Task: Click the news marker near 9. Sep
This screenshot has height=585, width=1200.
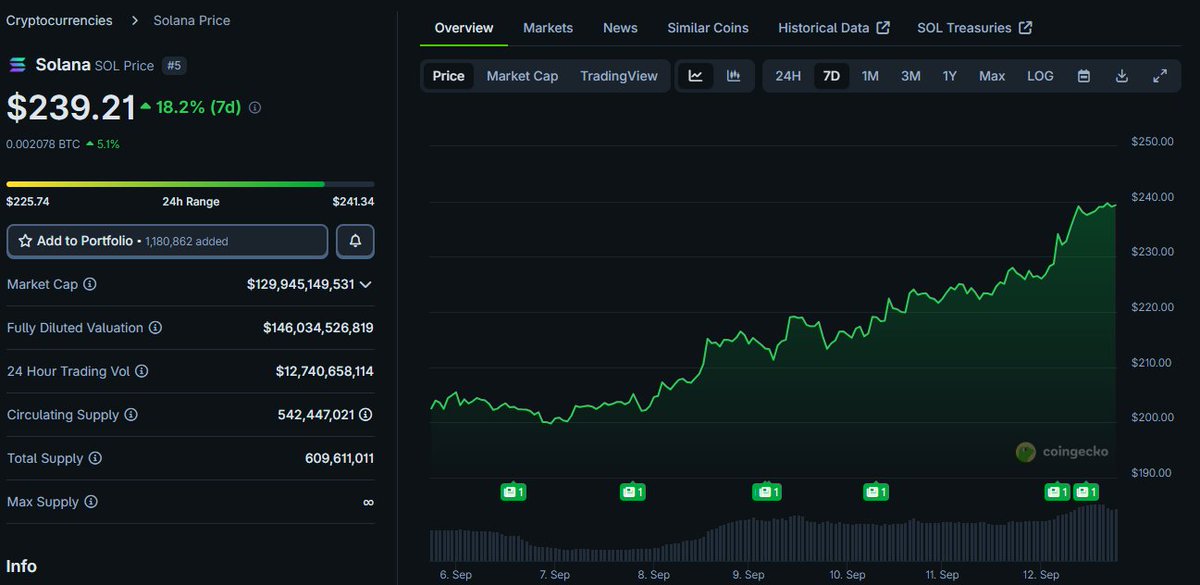Action: click(766, 491)
